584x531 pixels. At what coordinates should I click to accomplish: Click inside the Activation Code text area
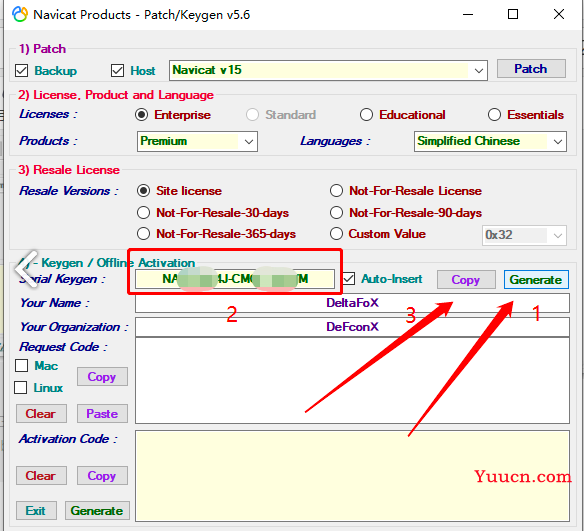(x=352, y=476)
